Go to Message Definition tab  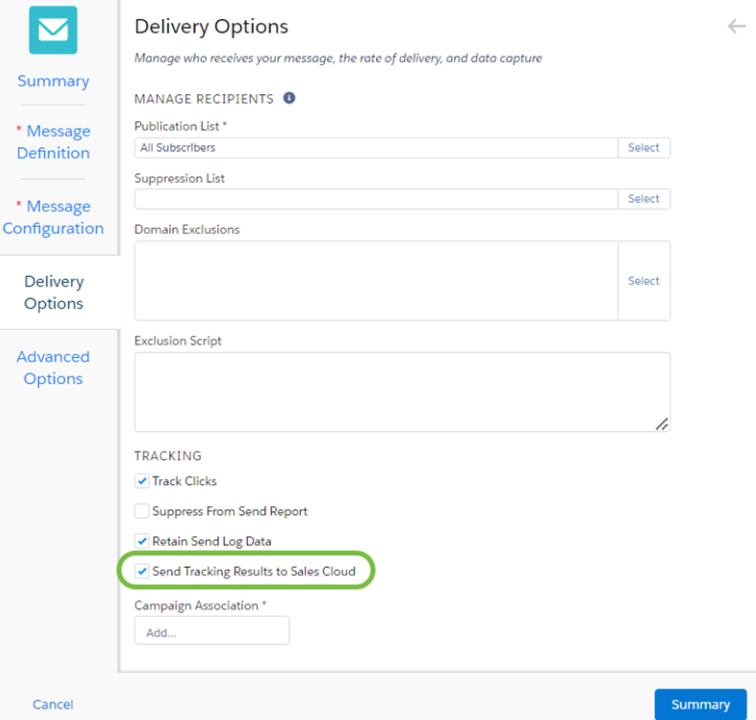point(53,142)
